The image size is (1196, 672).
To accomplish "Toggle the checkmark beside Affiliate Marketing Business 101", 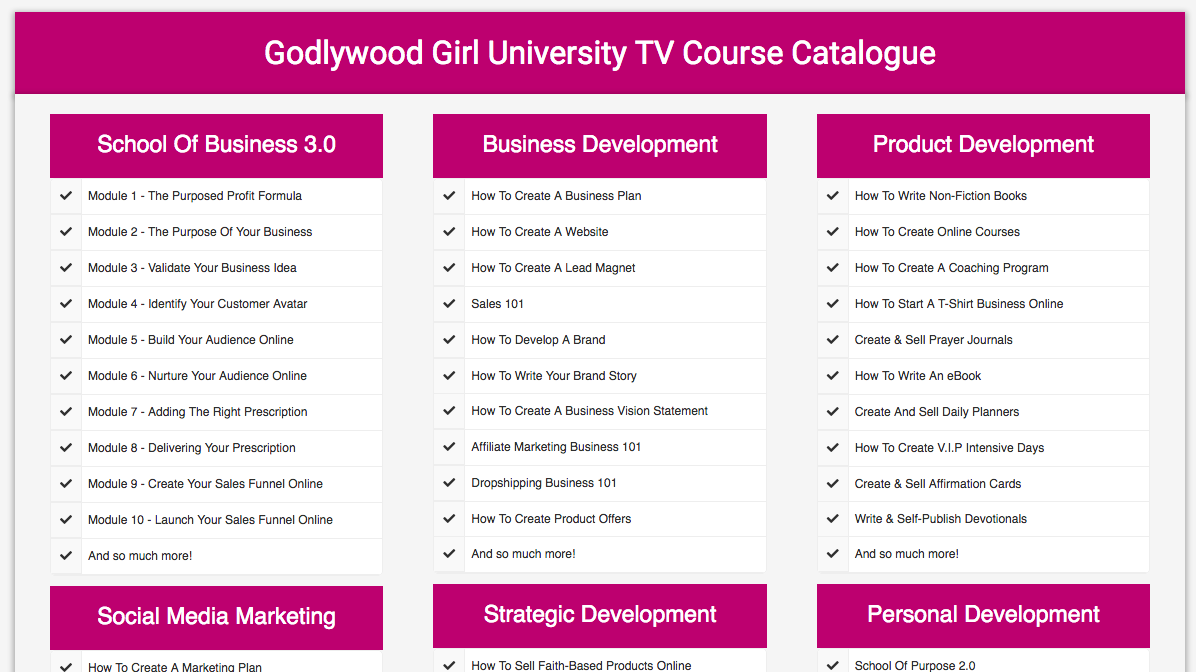I will pyautogui.click(x=449, y=447).
